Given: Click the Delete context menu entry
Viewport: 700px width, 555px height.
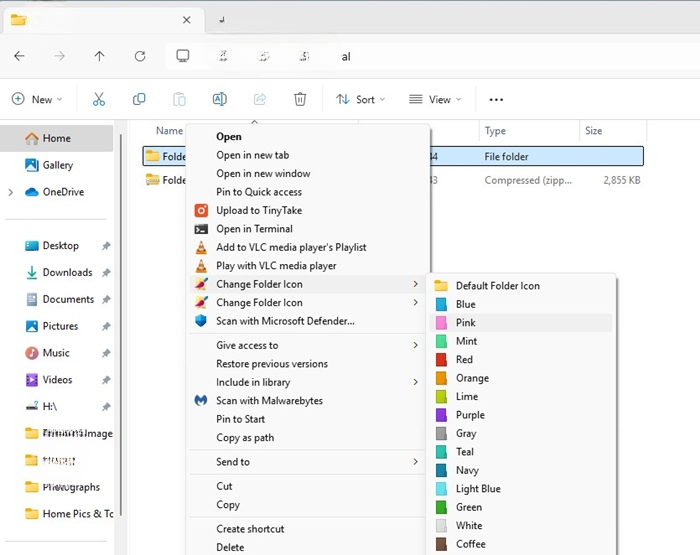Looking at the screenshot, I should tap(230, 547).
